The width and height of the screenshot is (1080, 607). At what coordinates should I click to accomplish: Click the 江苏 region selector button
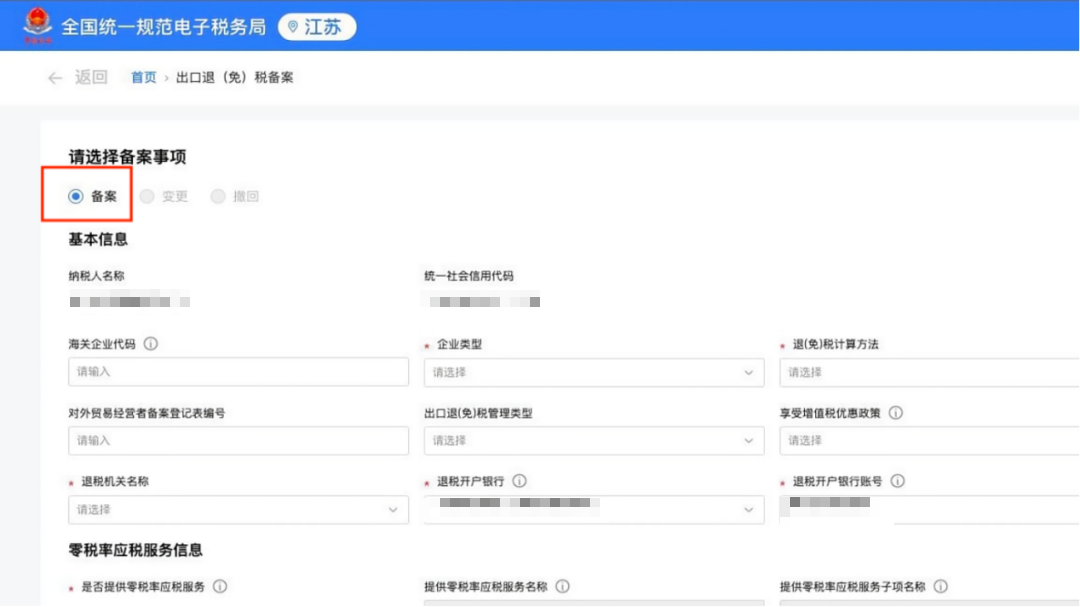coord(317,27)
